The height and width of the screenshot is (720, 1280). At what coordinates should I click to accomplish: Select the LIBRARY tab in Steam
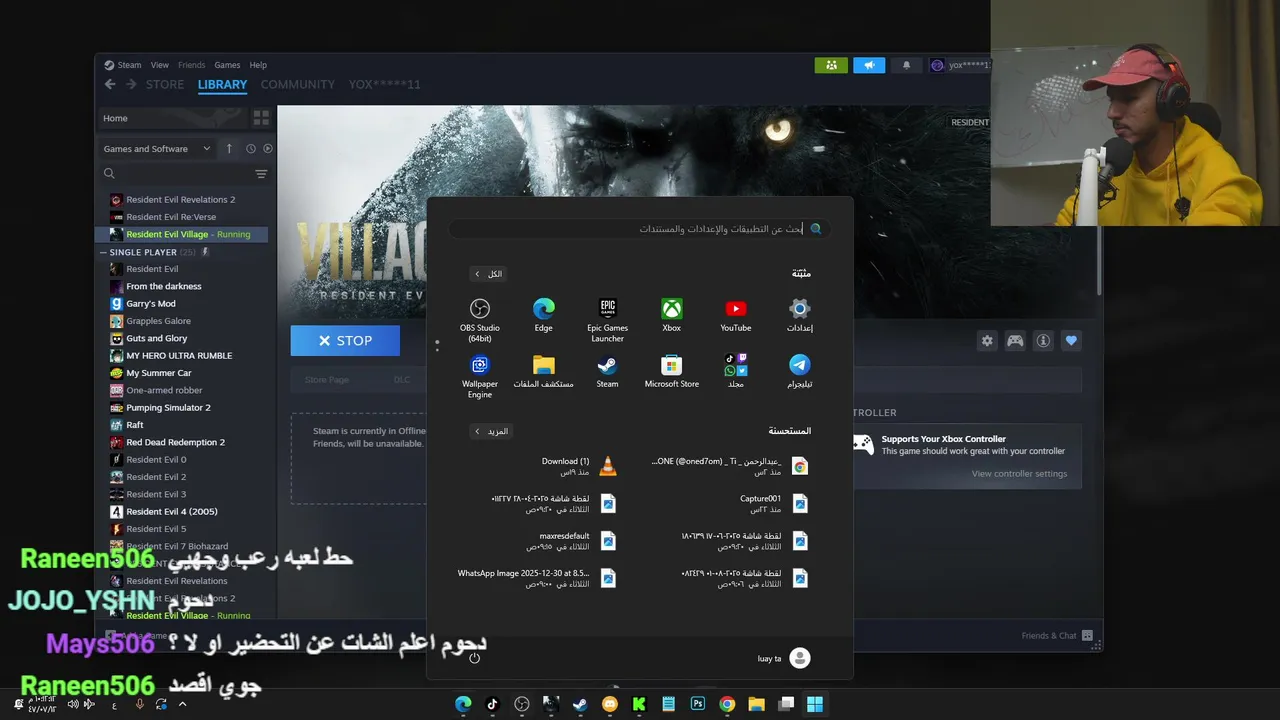click(x=222, y=84)
